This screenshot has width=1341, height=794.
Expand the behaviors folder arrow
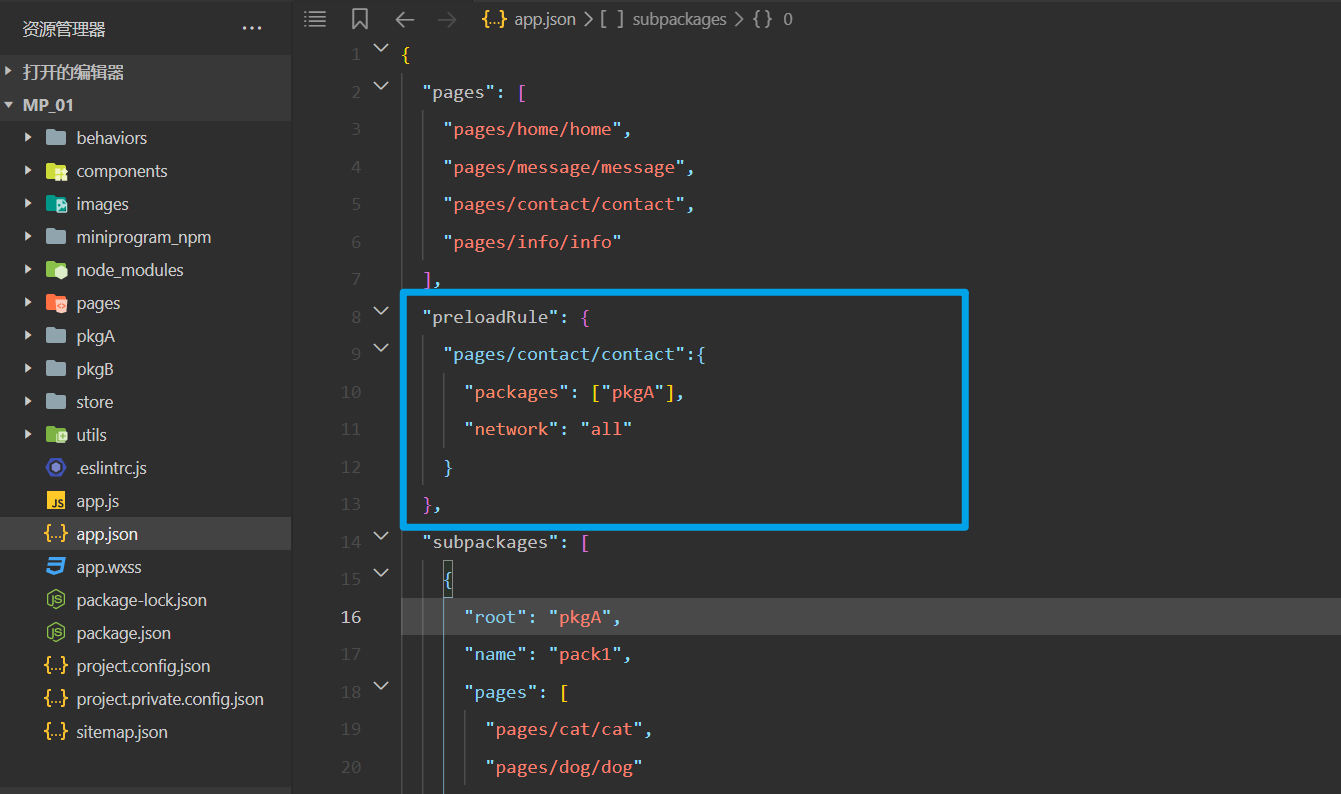29,138
